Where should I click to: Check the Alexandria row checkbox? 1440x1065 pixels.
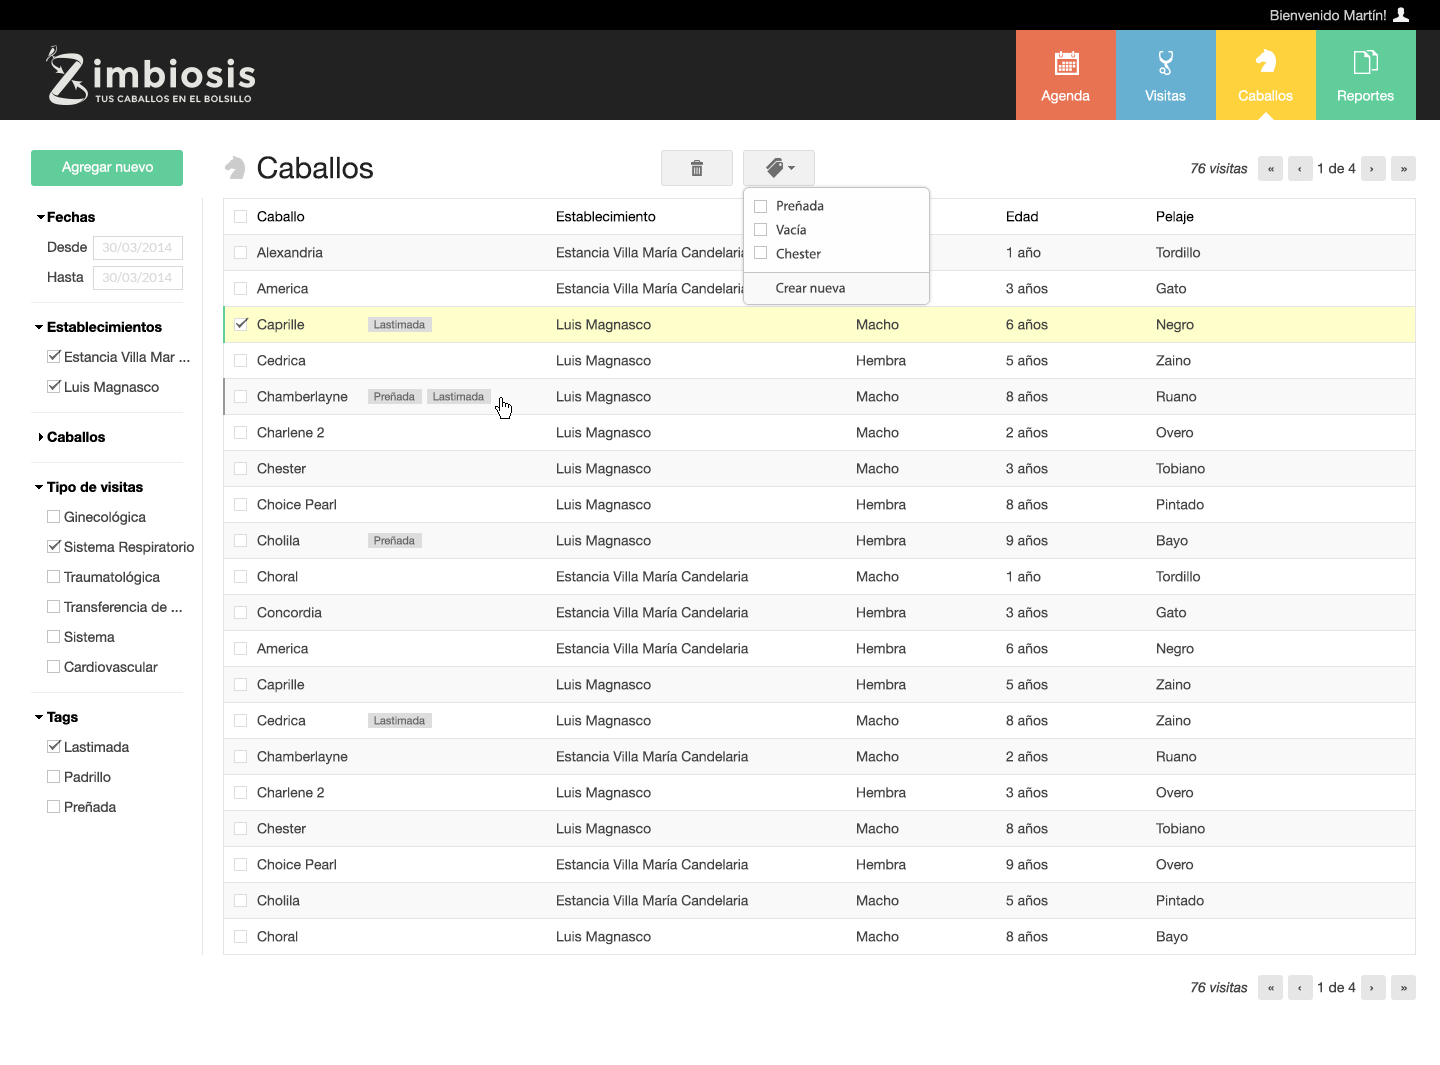[240, 253]
